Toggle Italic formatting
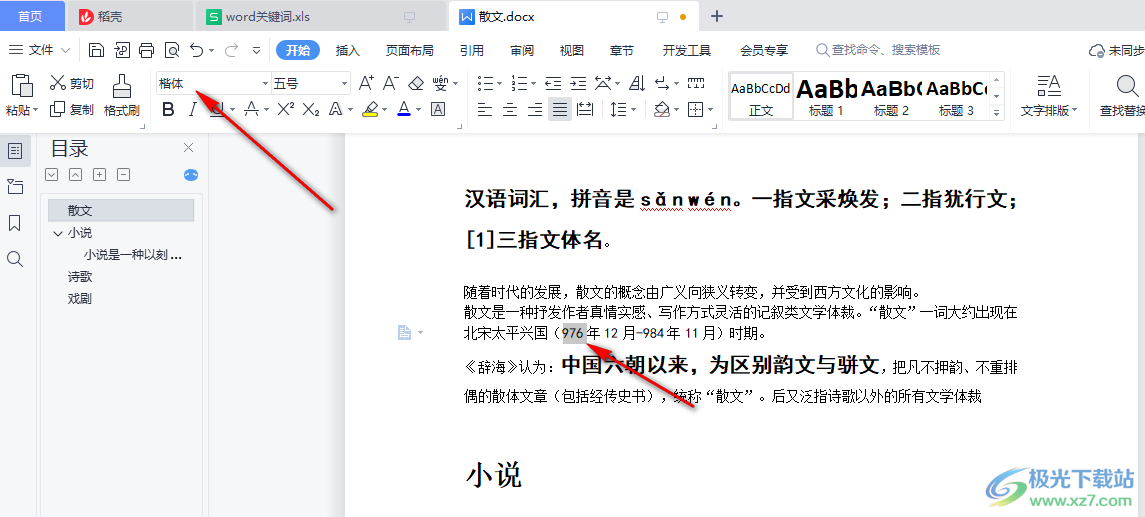This screenshot has height=517, width=1145. click(x=193, y=110)
